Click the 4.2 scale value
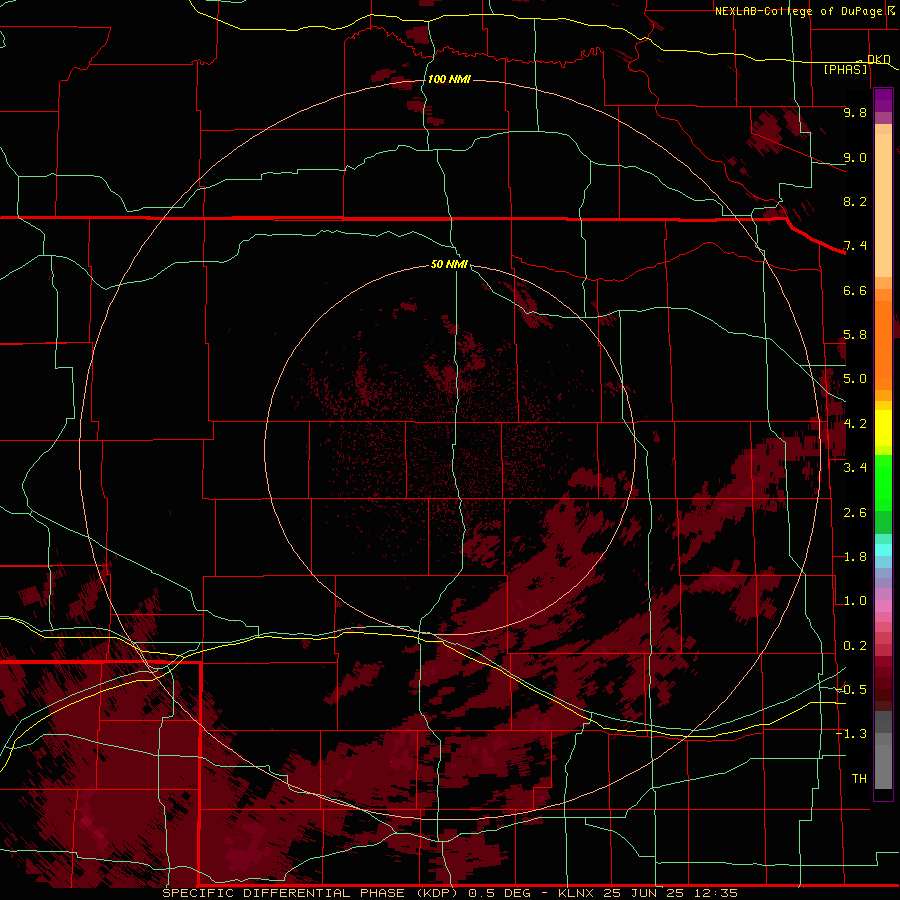This screenshot has width=900, height=900. click(x=855, y=424)
